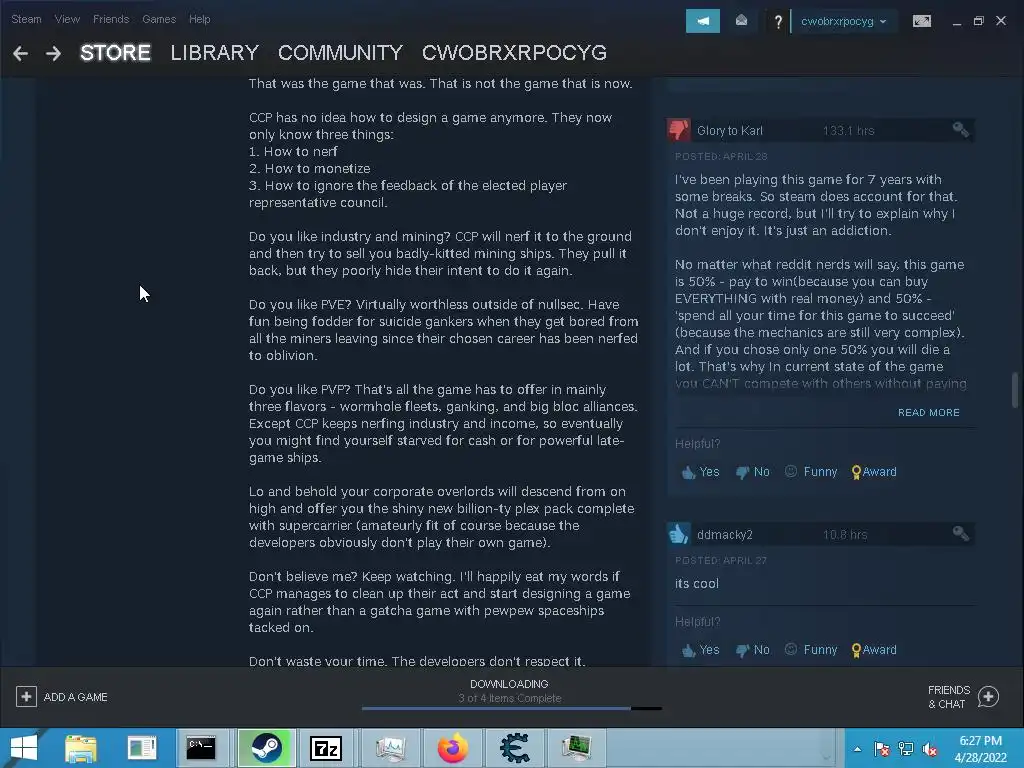
Task: Mark Glory to Karl review as Funny
Action: click(810, 472)
